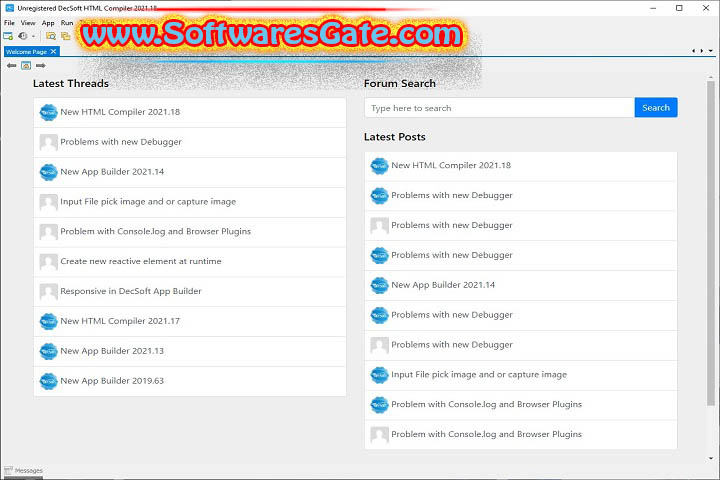Click the DecSoft application icon in title bar
The image size is (720, 480).
[9, 8]
